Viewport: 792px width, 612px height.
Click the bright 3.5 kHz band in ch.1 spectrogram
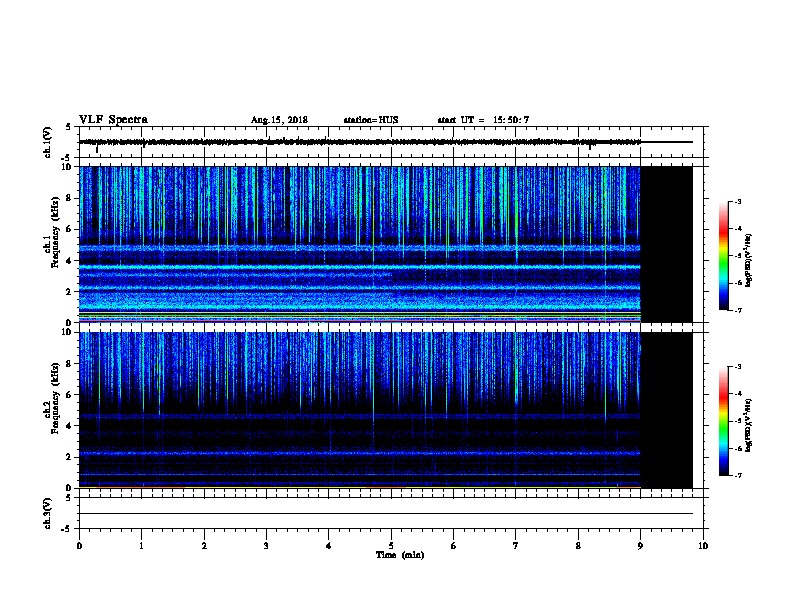pos(360,267)
